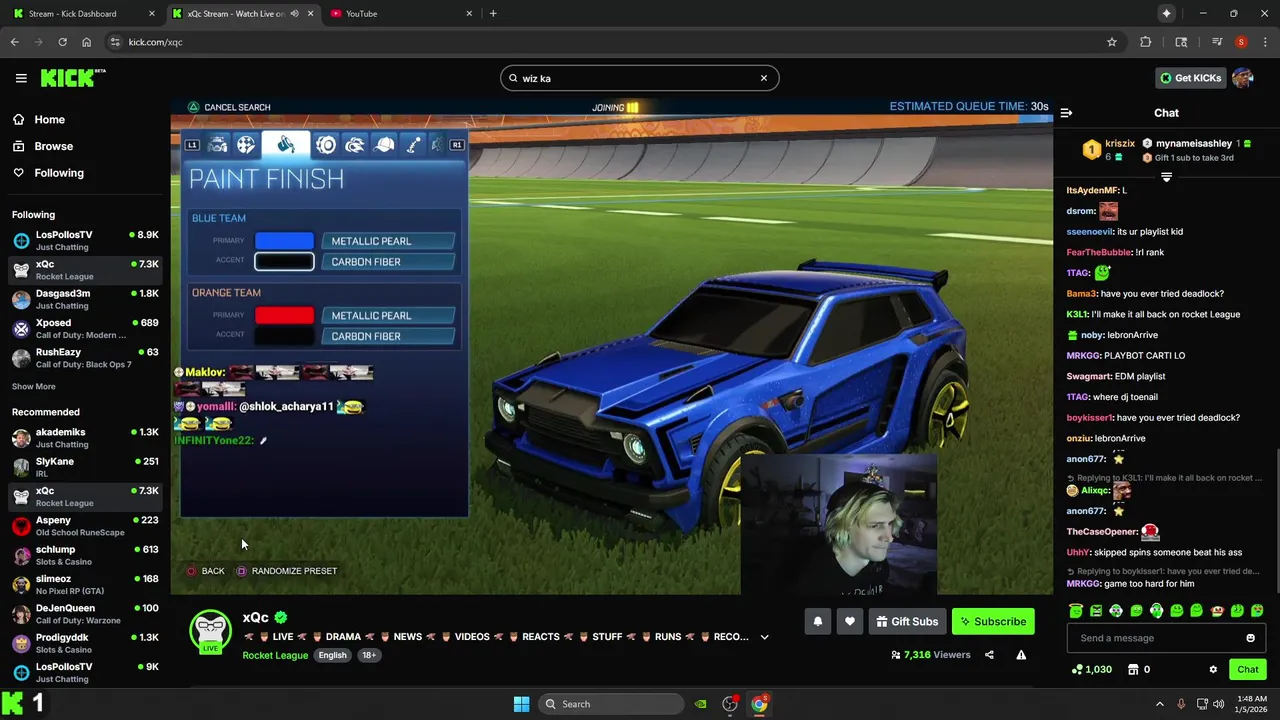Reload the page
The width and height of the screenshot is (1280, 720).
click(62, 42)
